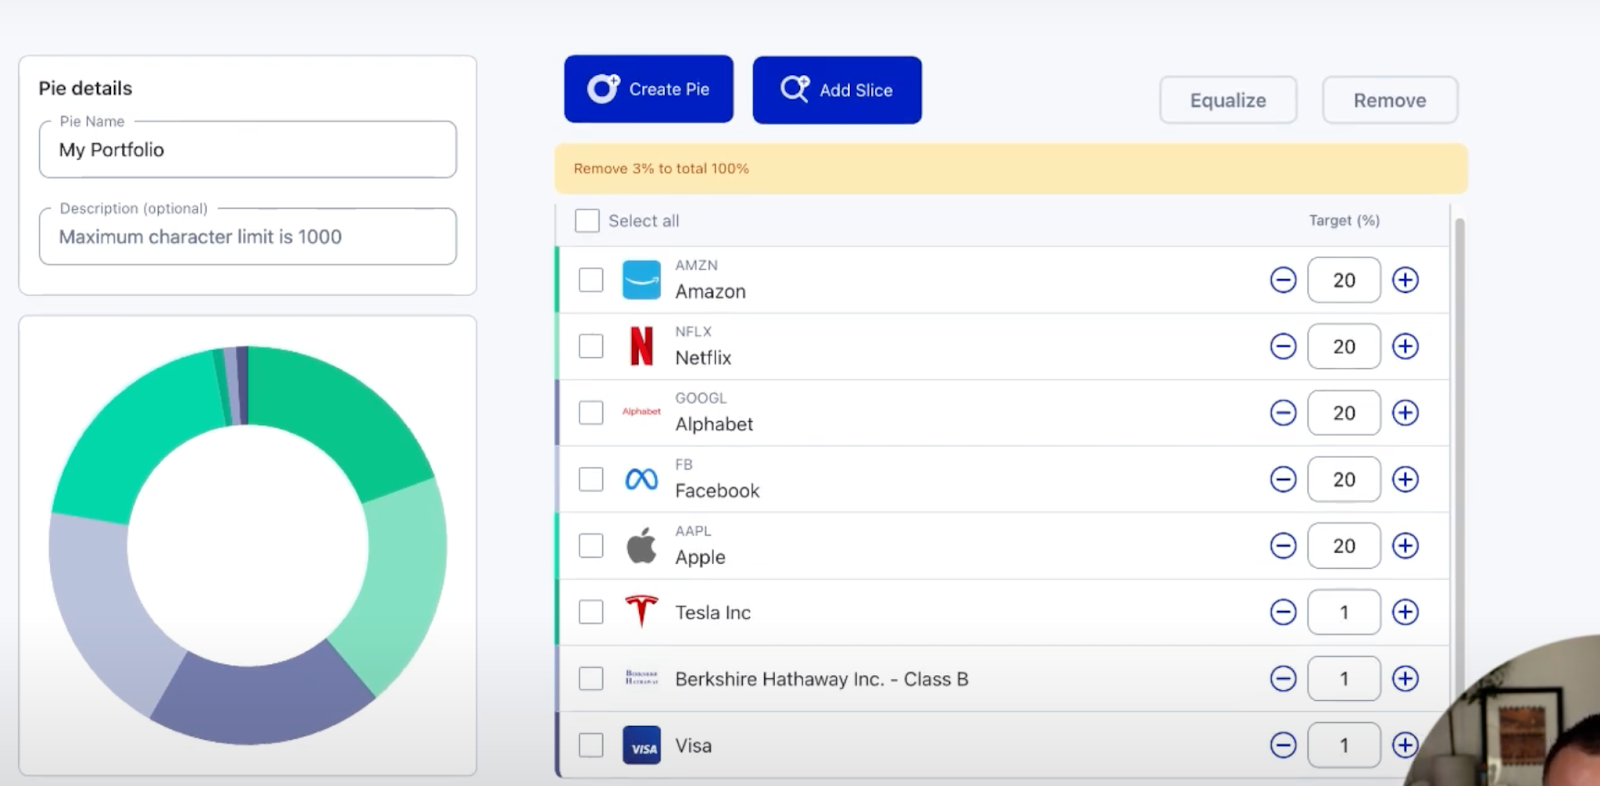Decrease Berkshire Hathaway target with minus icon
Screen dimensions: 1600x786
(1283, 678)
